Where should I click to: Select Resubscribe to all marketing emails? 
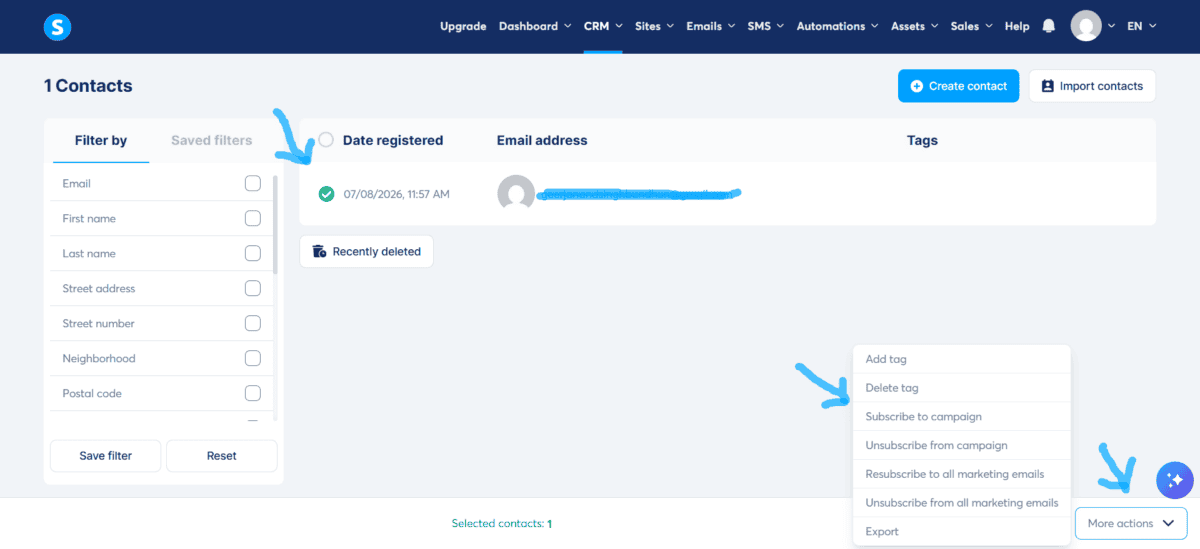click(x=962, y=474)
